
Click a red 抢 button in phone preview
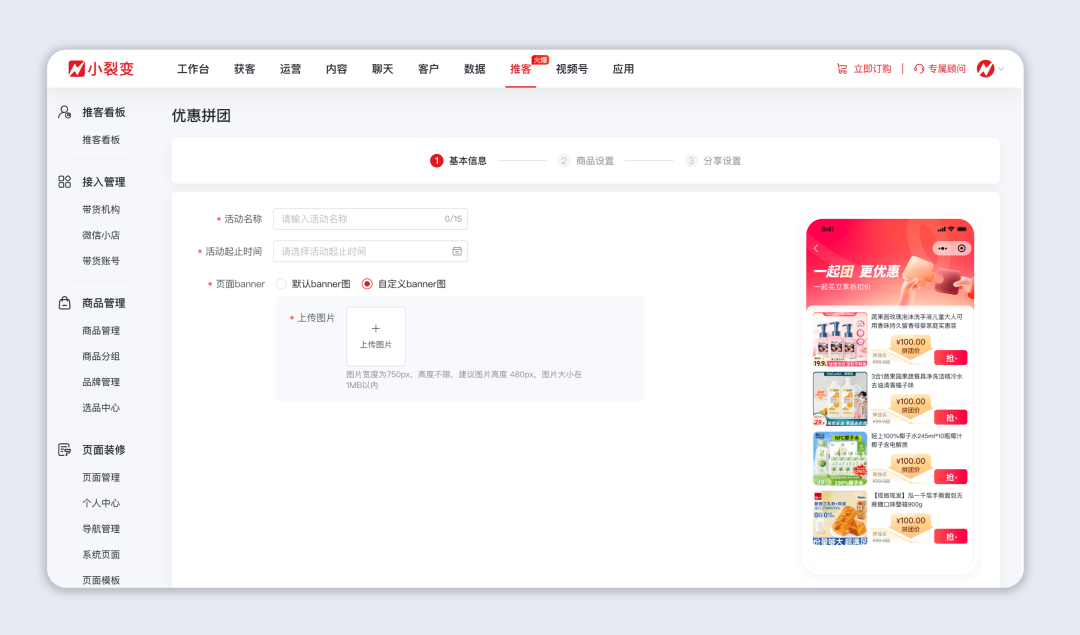[x=950, y=358]
